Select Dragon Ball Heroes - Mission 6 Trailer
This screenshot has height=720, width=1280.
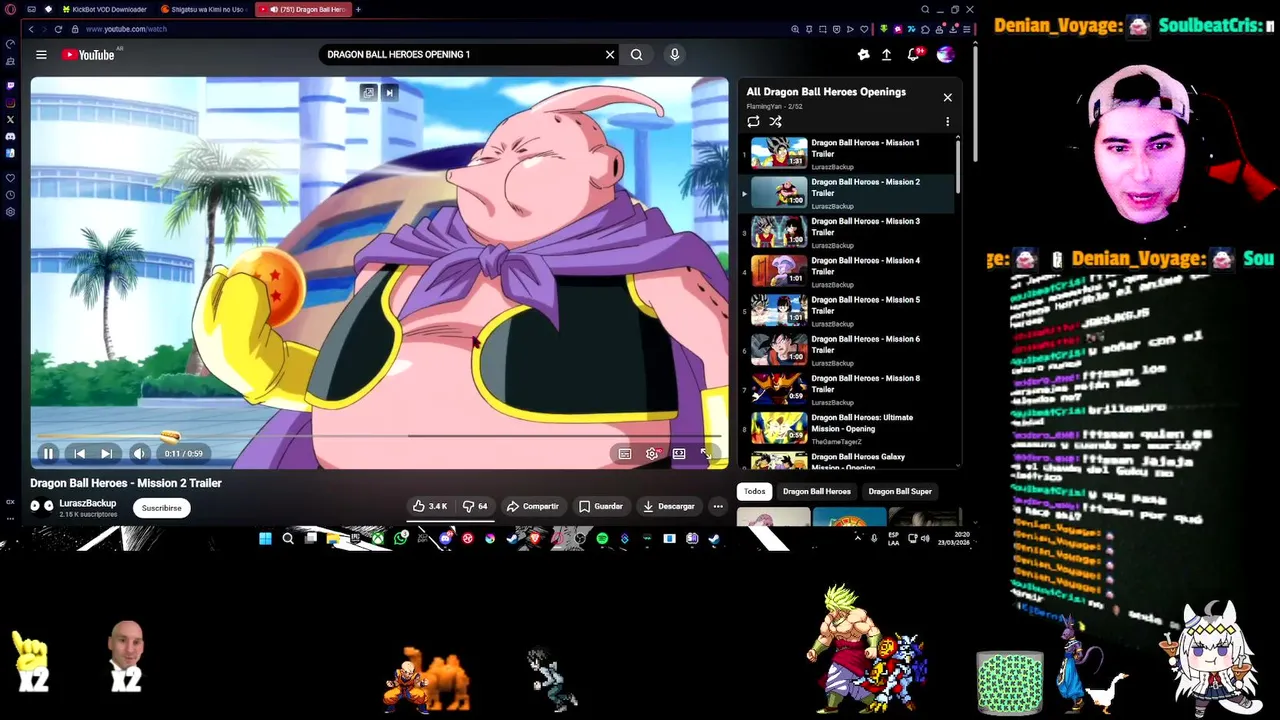[848, 350]
